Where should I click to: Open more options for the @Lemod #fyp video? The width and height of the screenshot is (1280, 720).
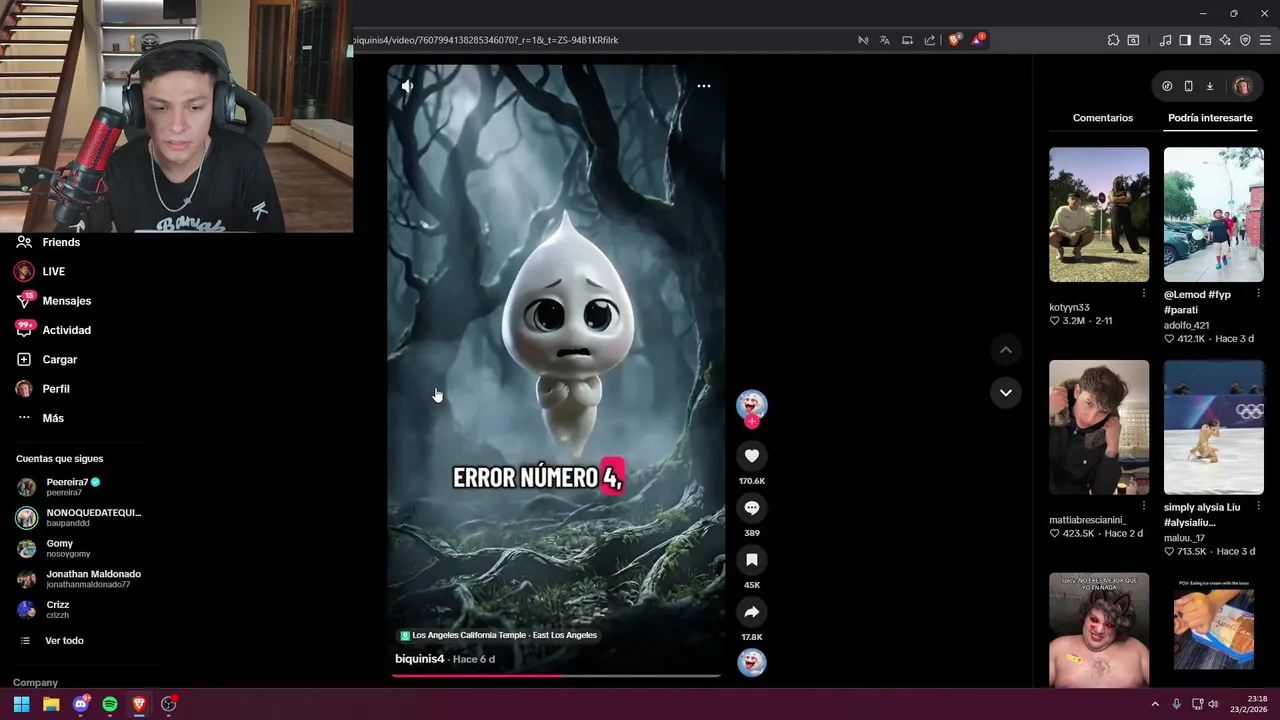pos(1258,293)
